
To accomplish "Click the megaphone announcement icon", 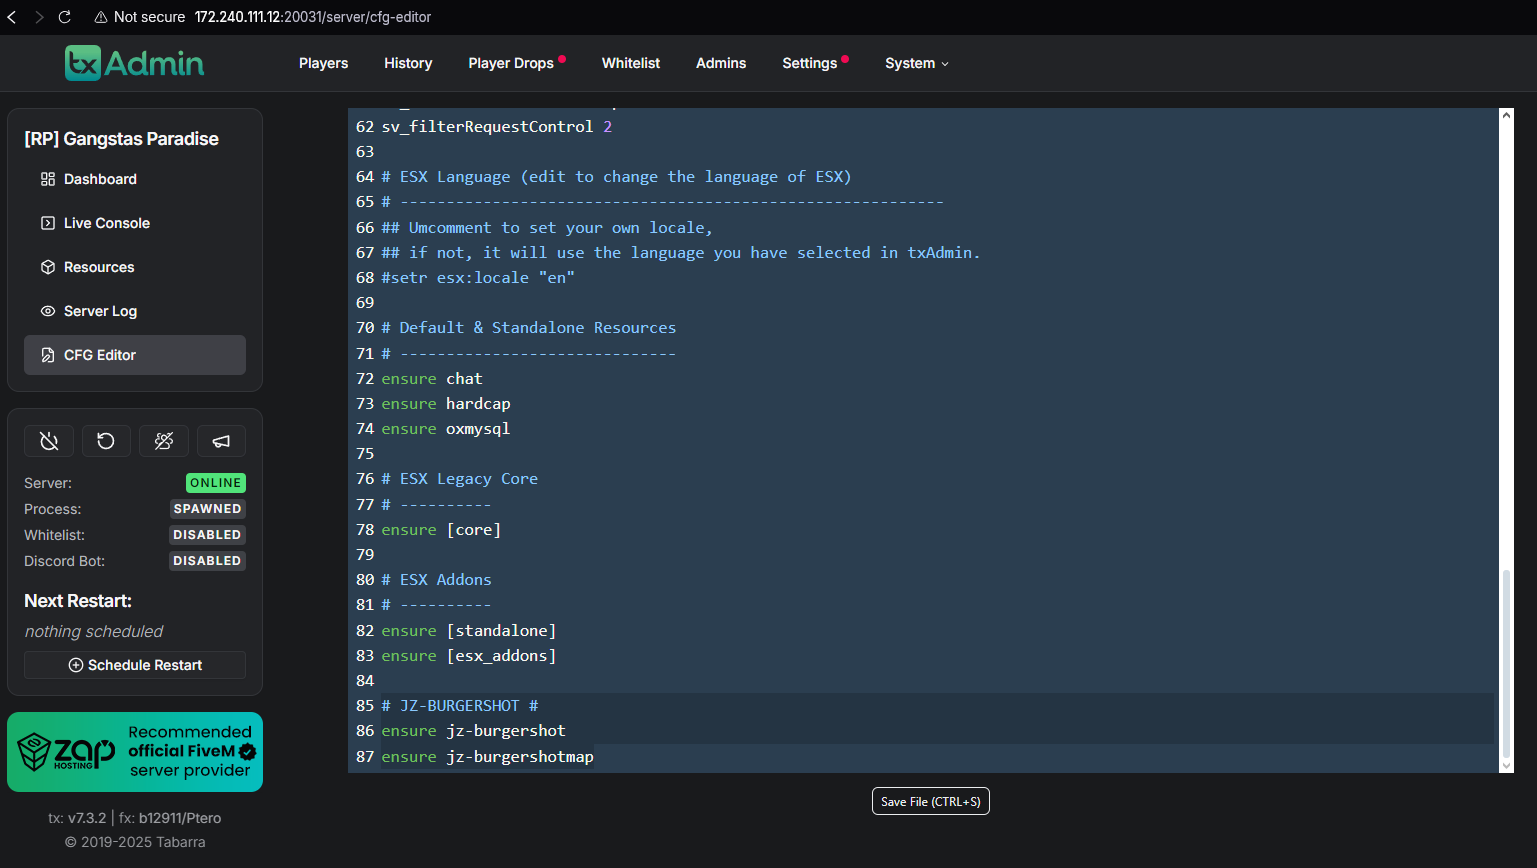I will pos(221,441).
